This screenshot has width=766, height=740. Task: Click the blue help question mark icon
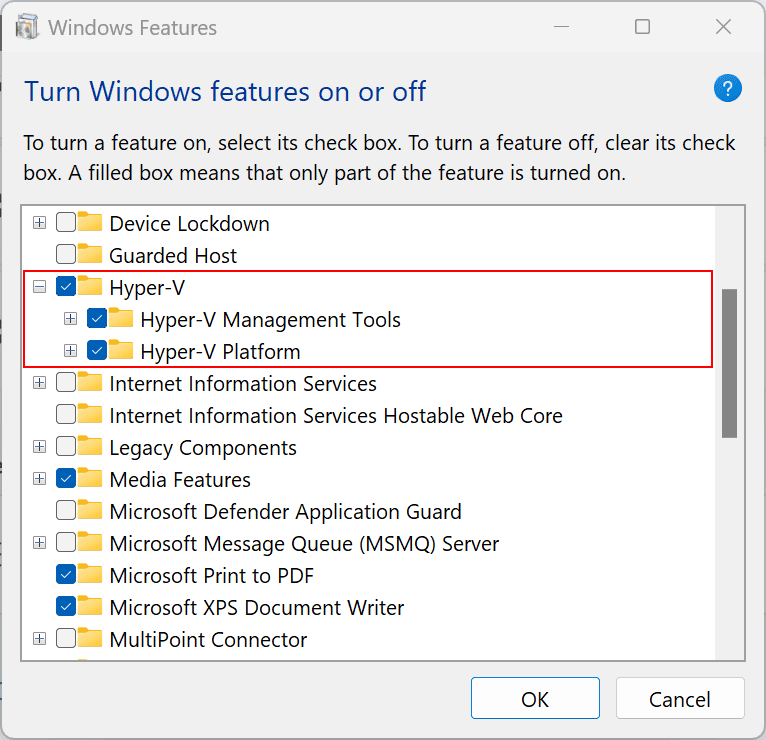[x=727, y=88]
